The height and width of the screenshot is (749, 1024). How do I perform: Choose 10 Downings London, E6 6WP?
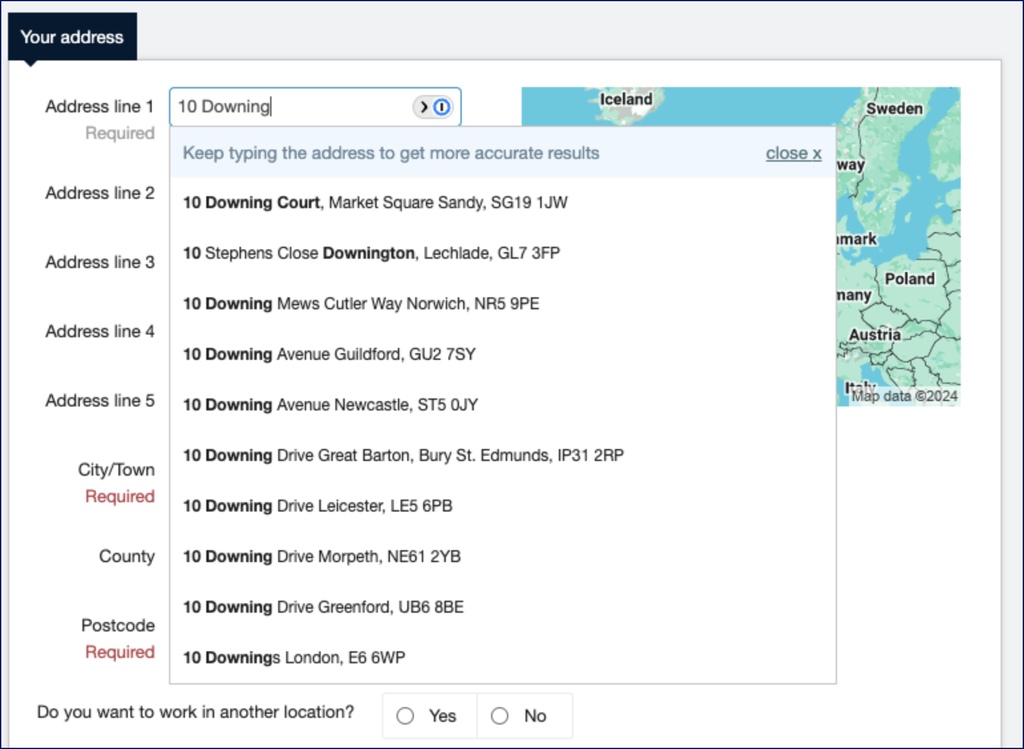(294, 658)
